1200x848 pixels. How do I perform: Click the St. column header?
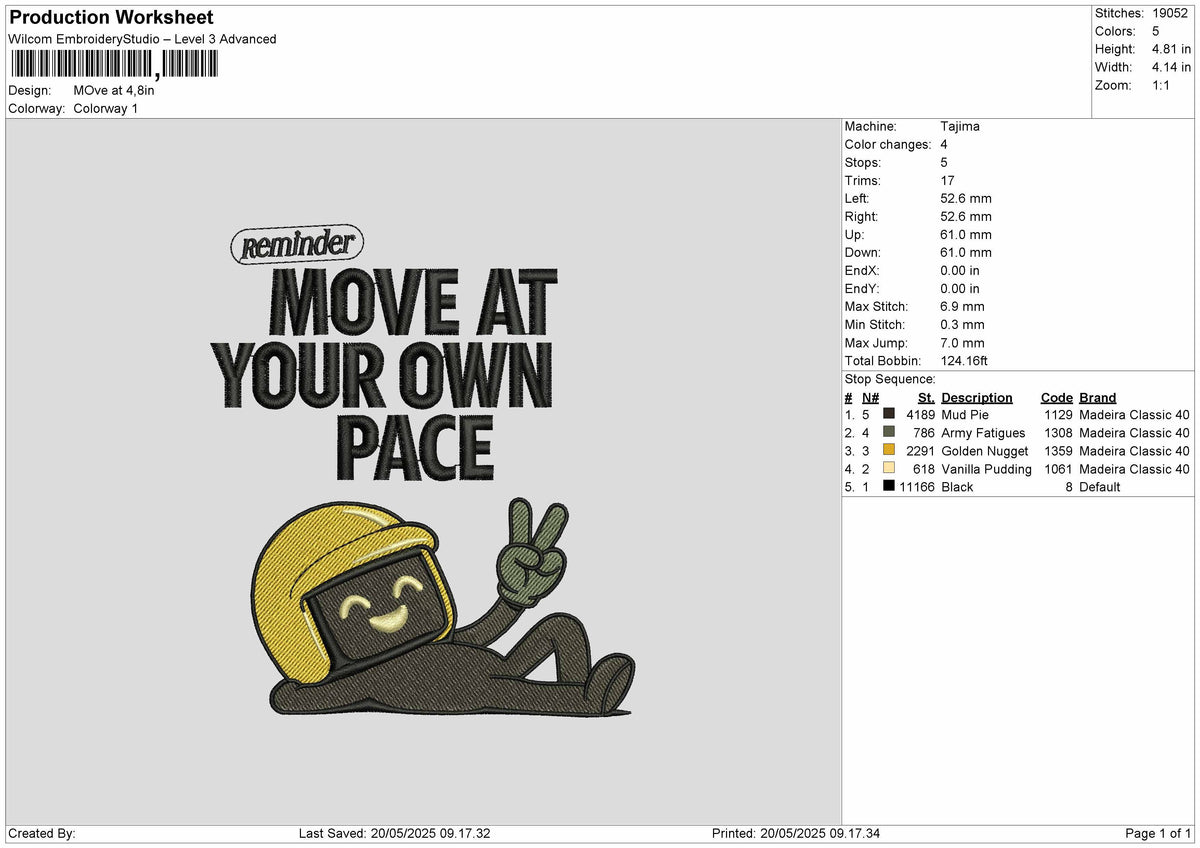[925, 397]
